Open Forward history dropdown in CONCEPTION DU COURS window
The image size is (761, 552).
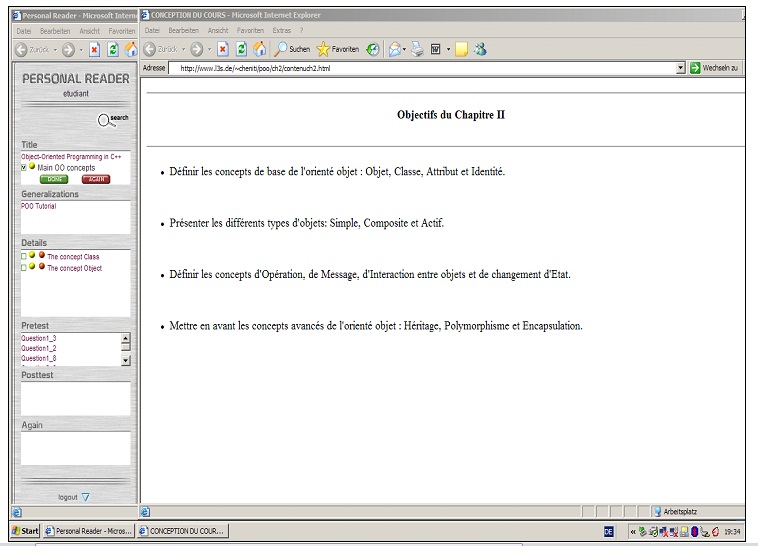209,50
